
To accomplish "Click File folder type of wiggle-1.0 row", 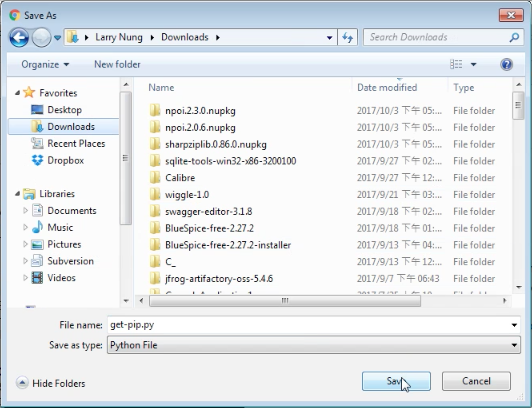I will (x=474, y=194).
